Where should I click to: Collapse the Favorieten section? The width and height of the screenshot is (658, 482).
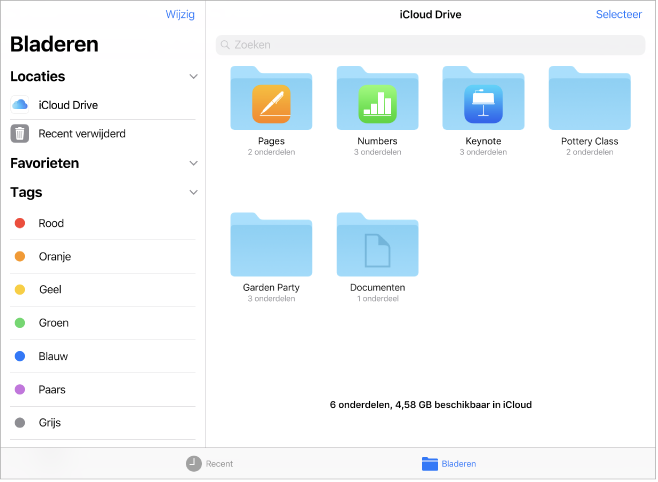[x=193, y=163]
